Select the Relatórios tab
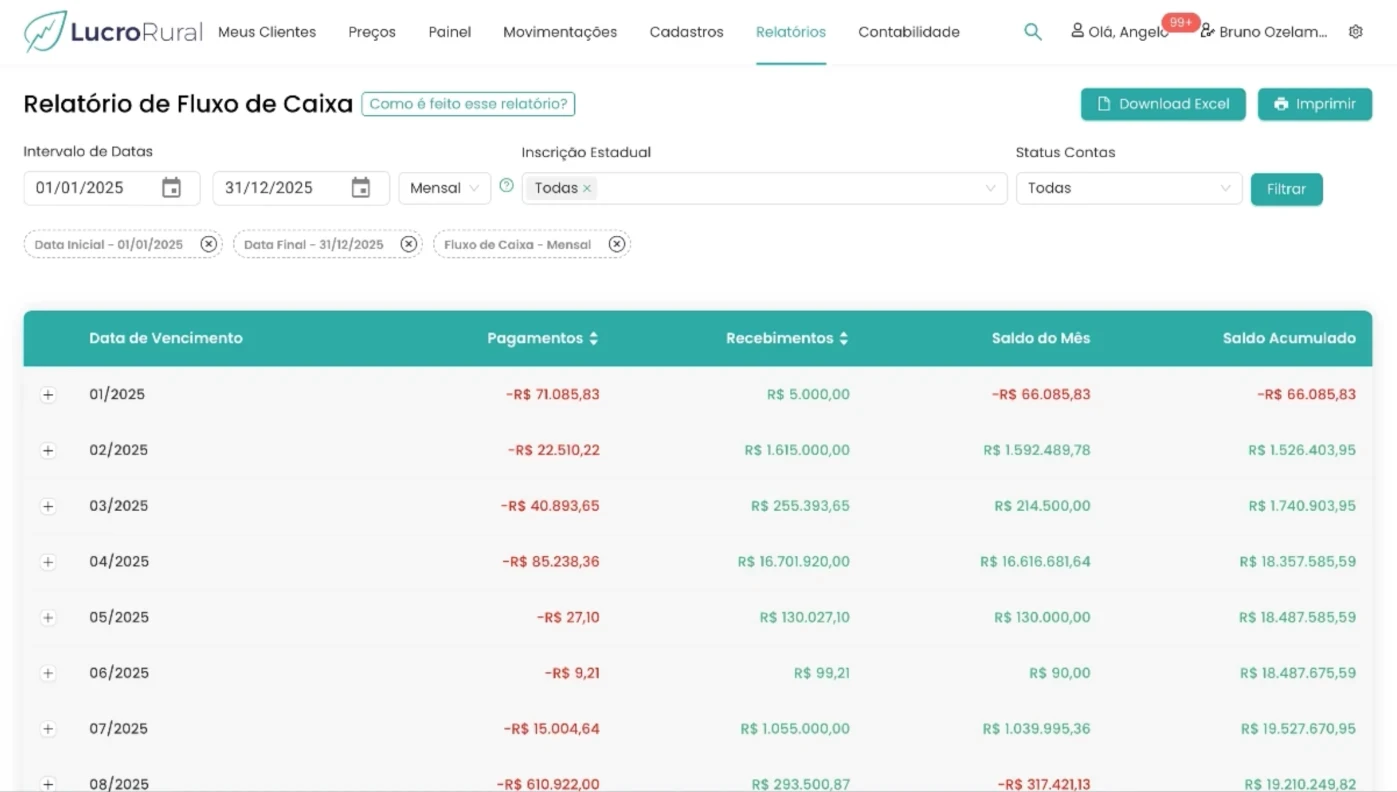This screenshot has width=1397, height=792. click(x=791, y=32)
